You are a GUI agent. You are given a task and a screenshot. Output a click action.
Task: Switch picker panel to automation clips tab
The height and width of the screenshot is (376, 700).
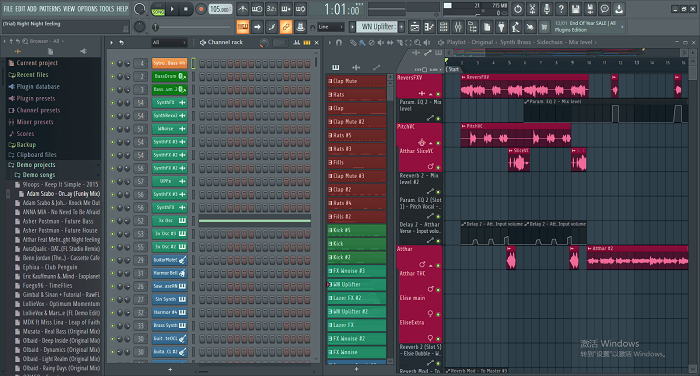click(x=377, y=67)
